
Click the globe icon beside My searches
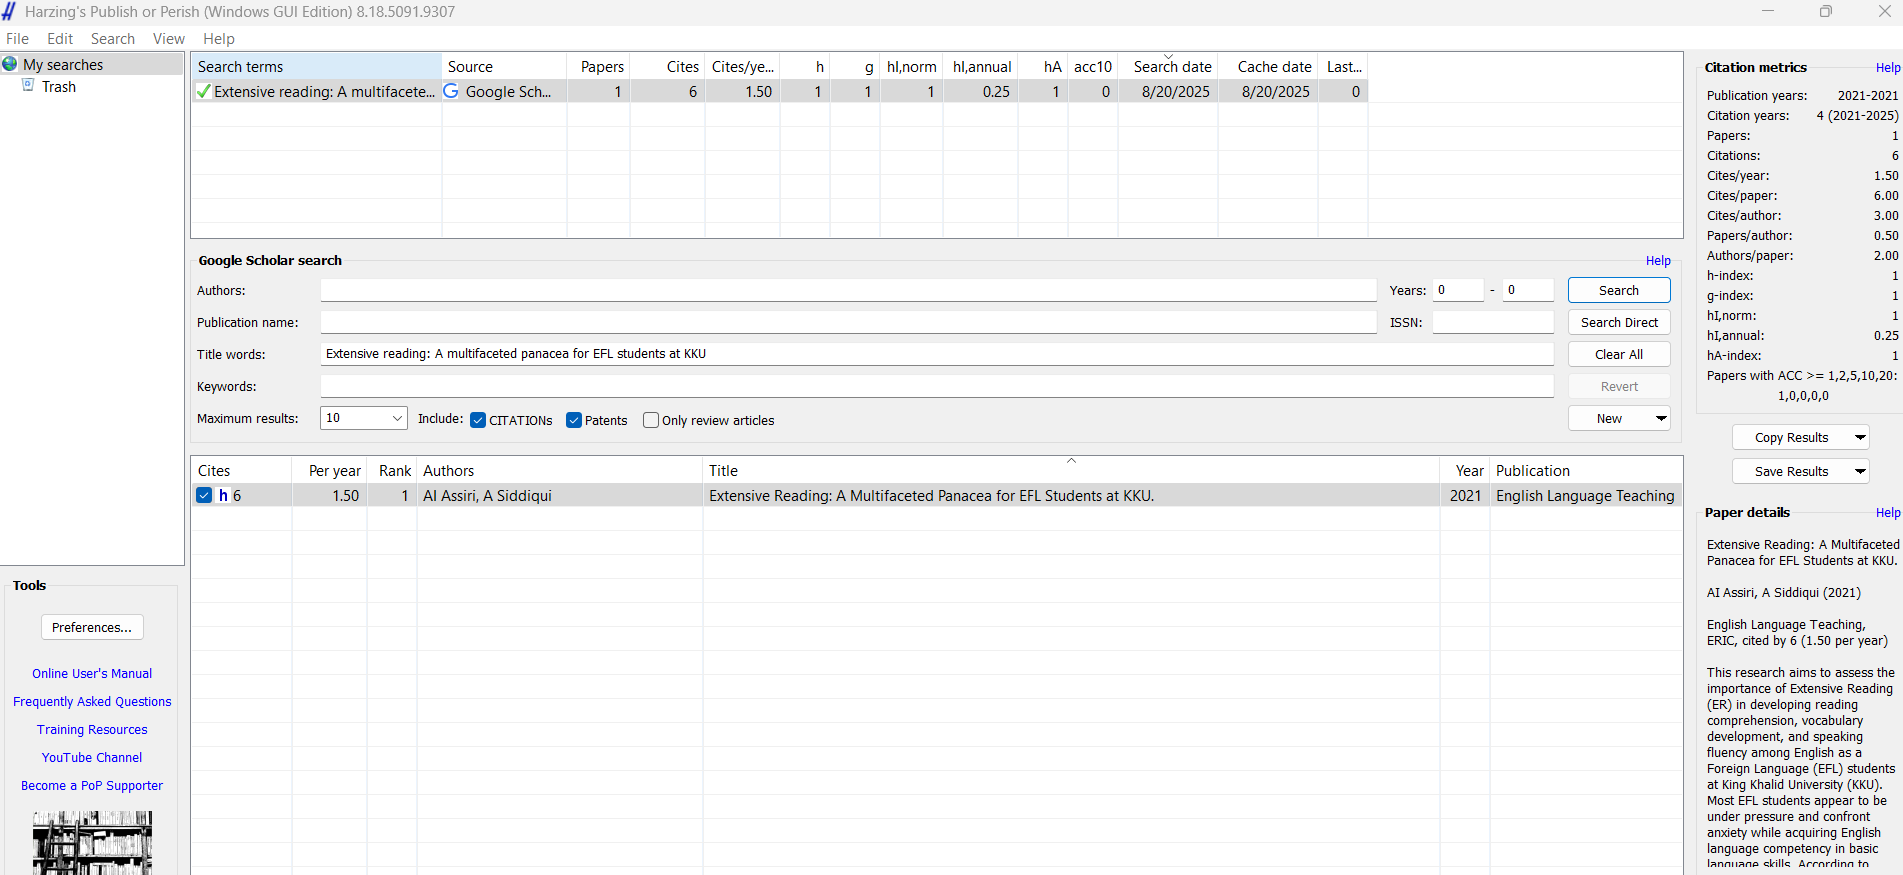10,64
